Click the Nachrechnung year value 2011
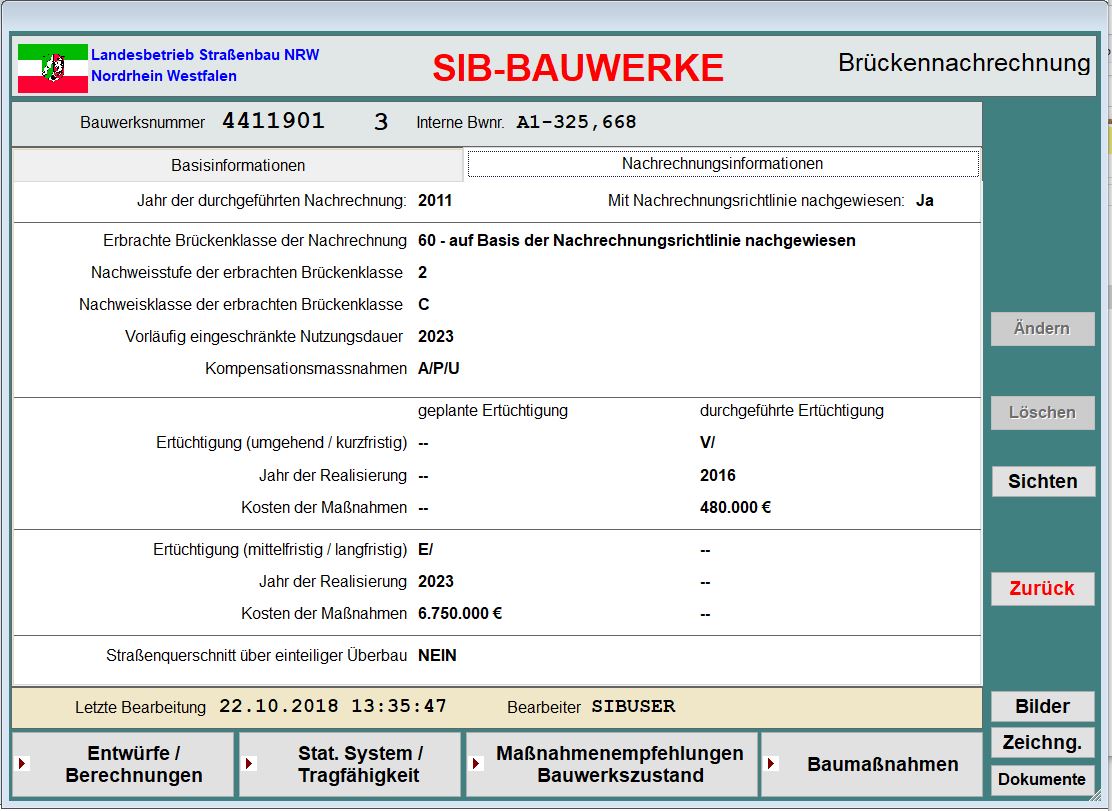This screenshot has width=1112, height=811. tap(435, 201)
